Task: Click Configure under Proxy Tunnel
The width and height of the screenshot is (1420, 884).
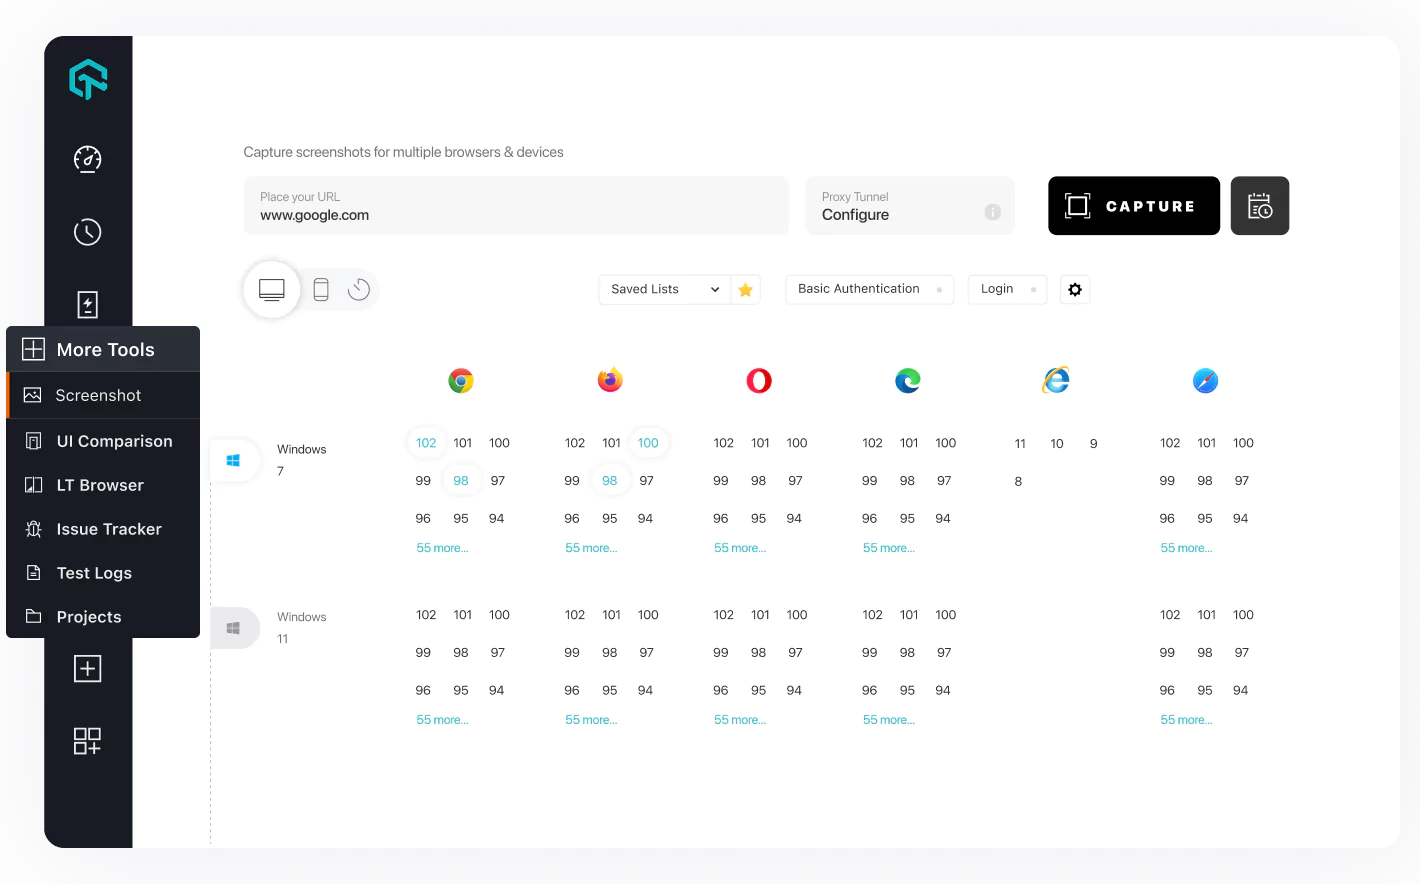Action: point(855,215)
